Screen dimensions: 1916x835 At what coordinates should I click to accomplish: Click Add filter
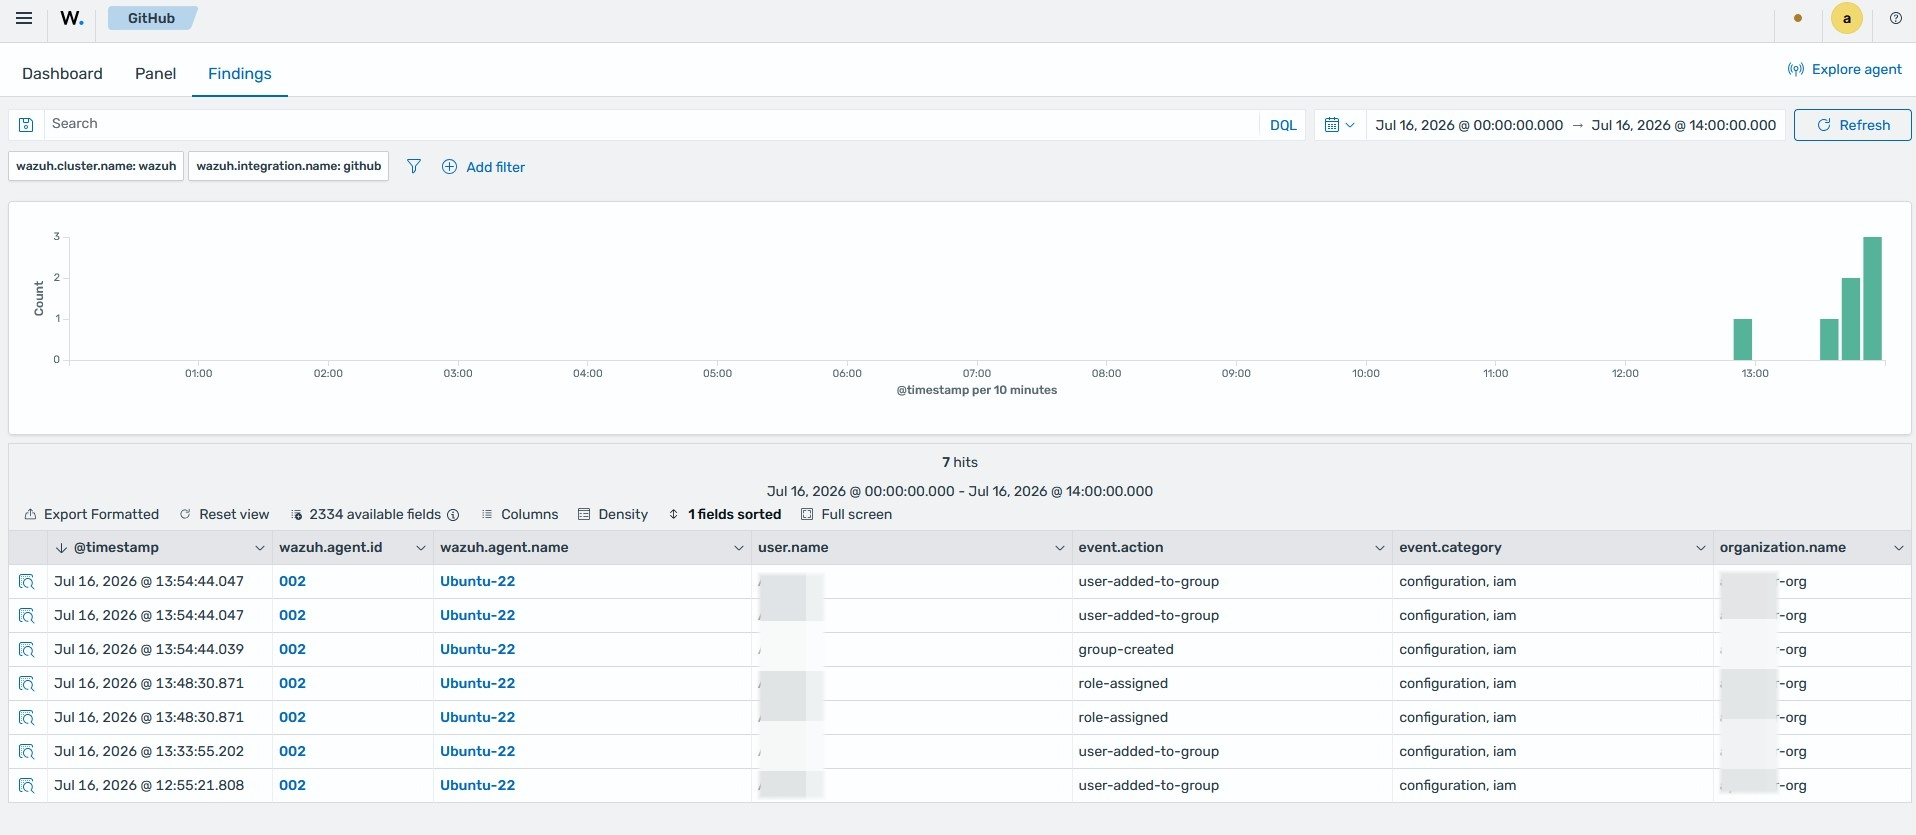pos(483,167)
